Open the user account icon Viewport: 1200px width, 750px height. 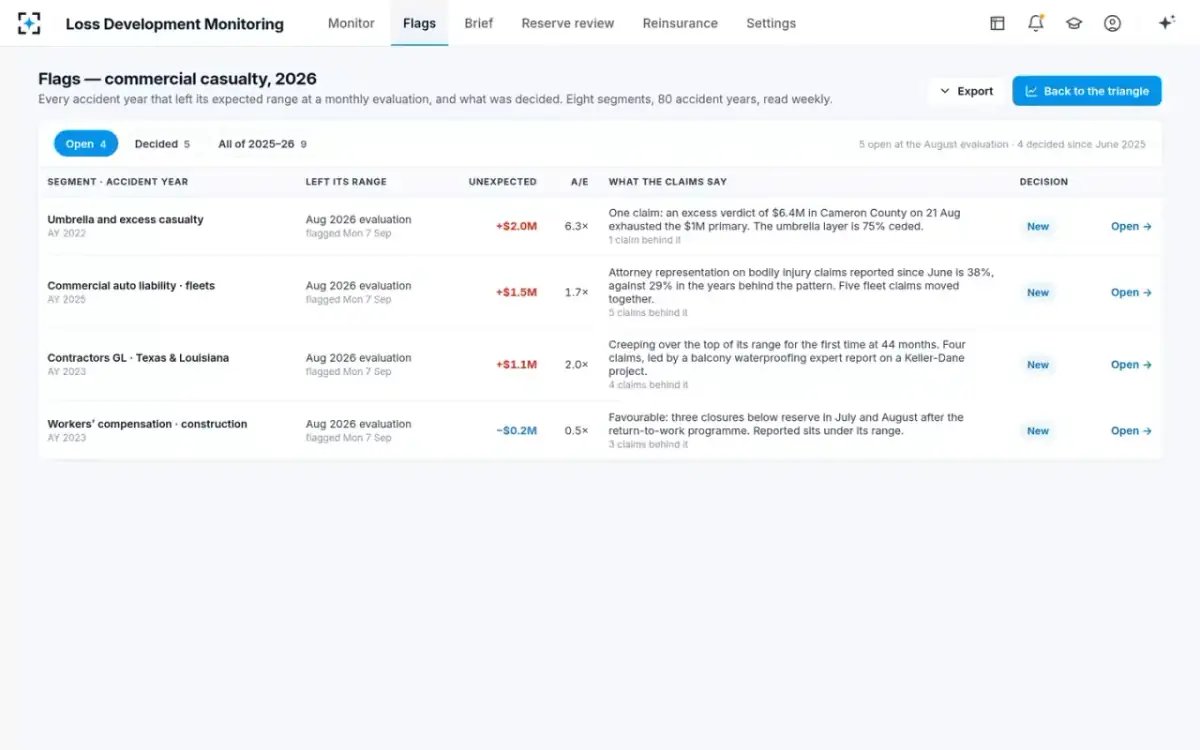click(1112, 23)
